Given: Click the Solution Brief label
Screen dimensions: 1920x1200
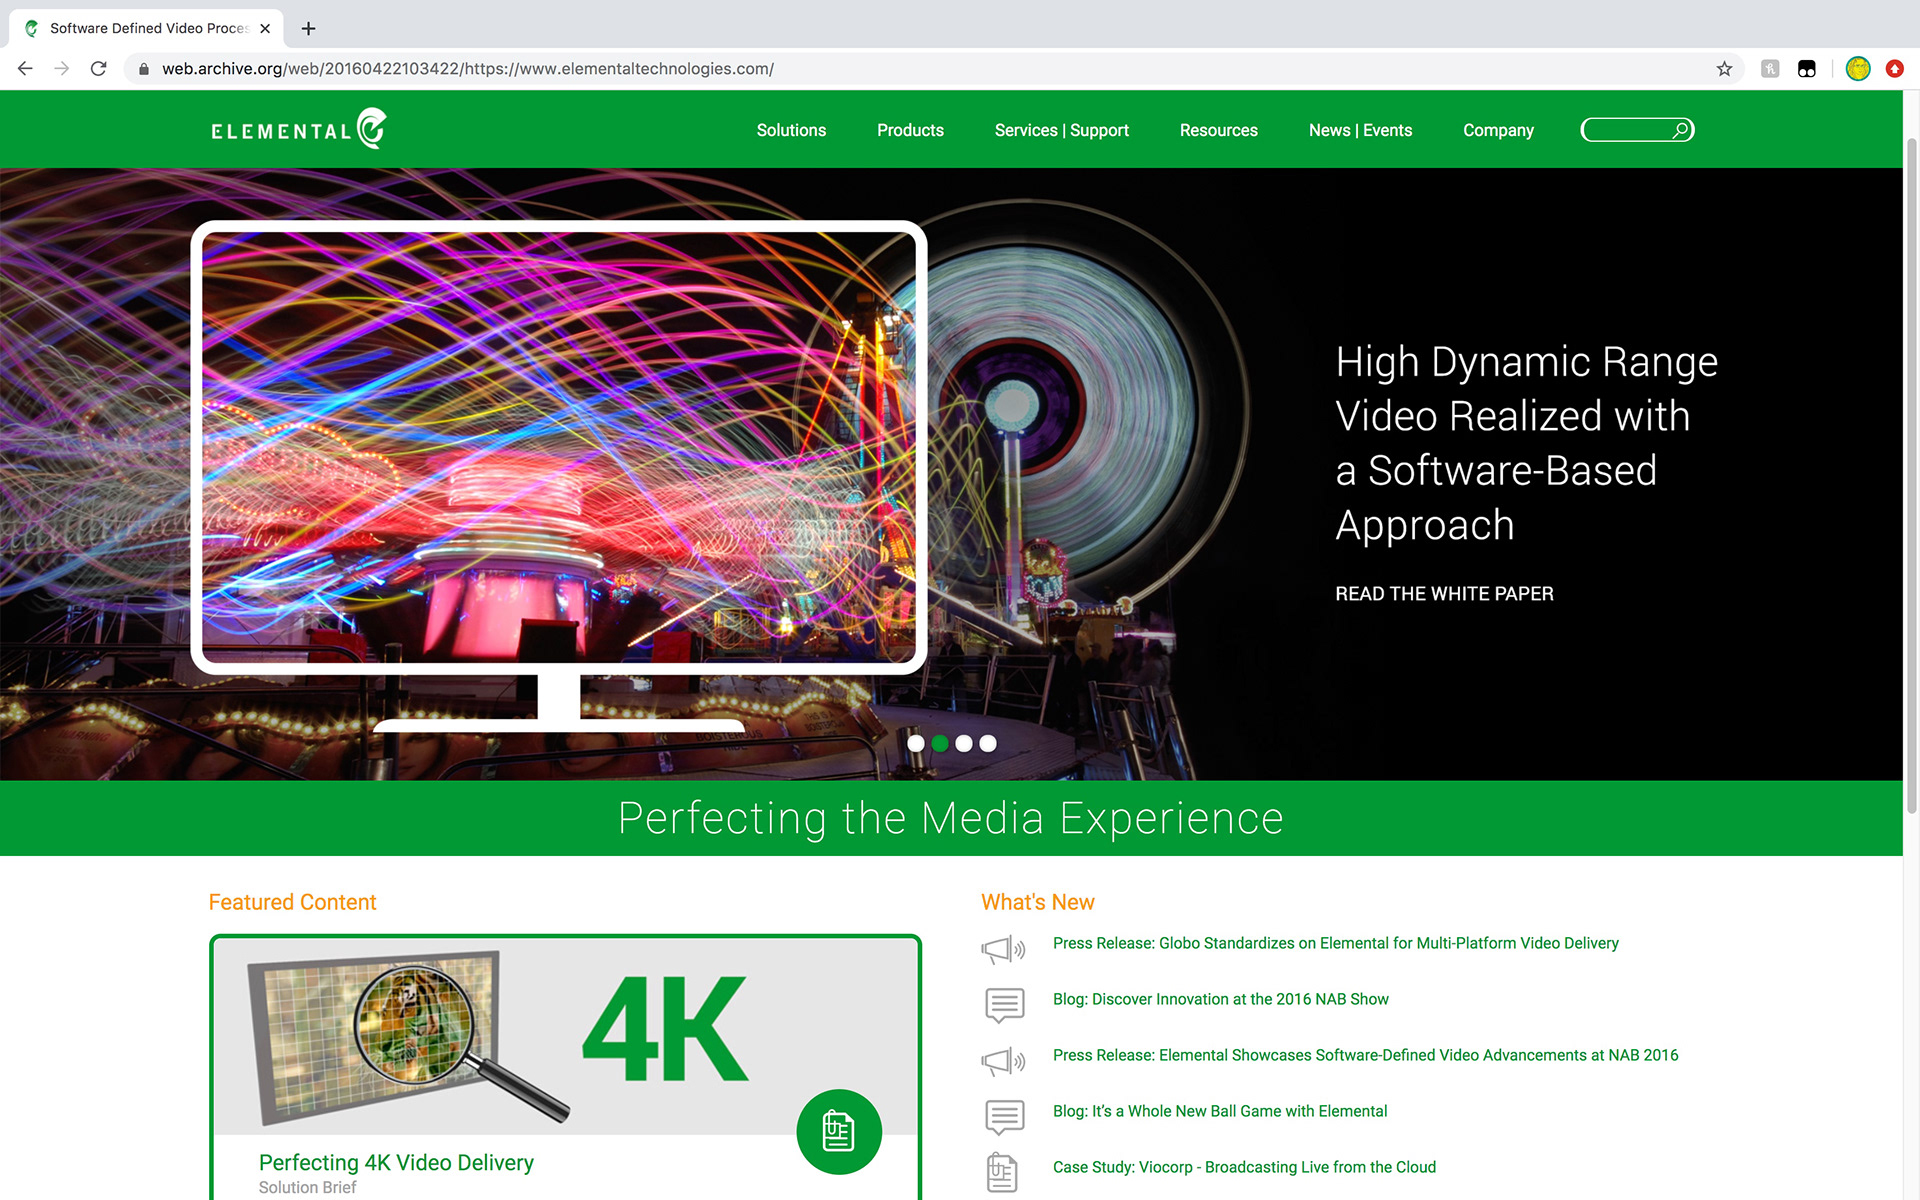Looking at the screenshot, I should coord(307,1187).
